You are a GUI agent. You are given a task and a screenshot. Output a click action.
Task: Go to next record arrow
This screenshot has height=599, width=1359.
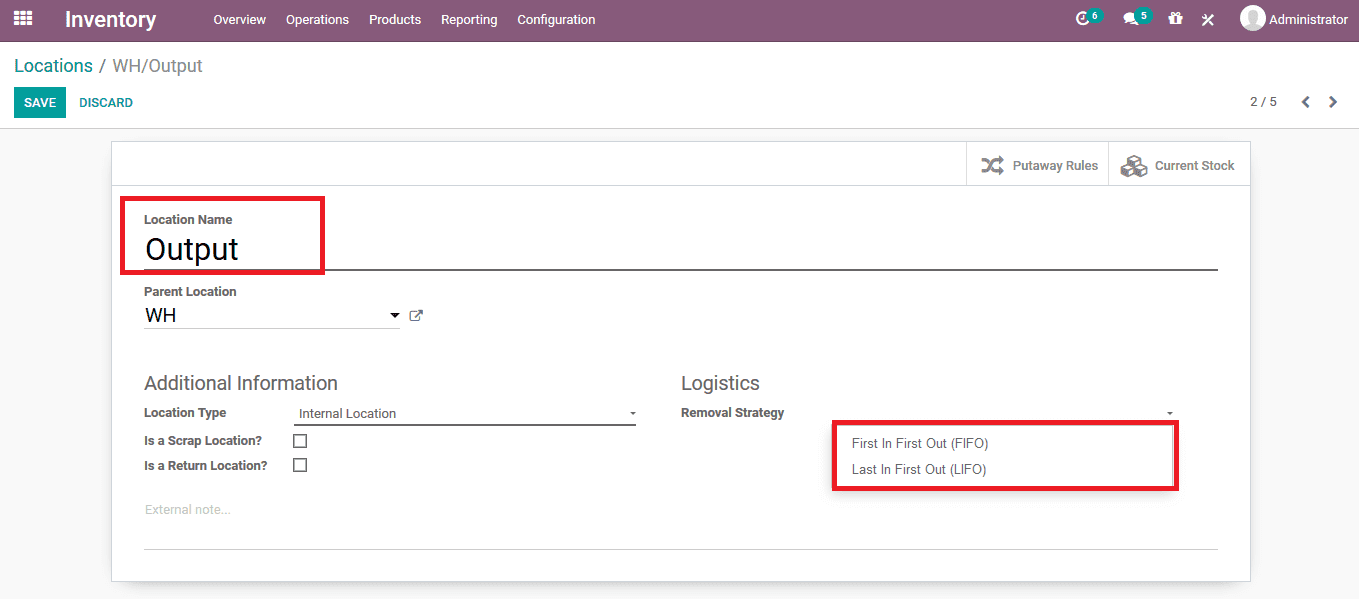pos(1333,102)
